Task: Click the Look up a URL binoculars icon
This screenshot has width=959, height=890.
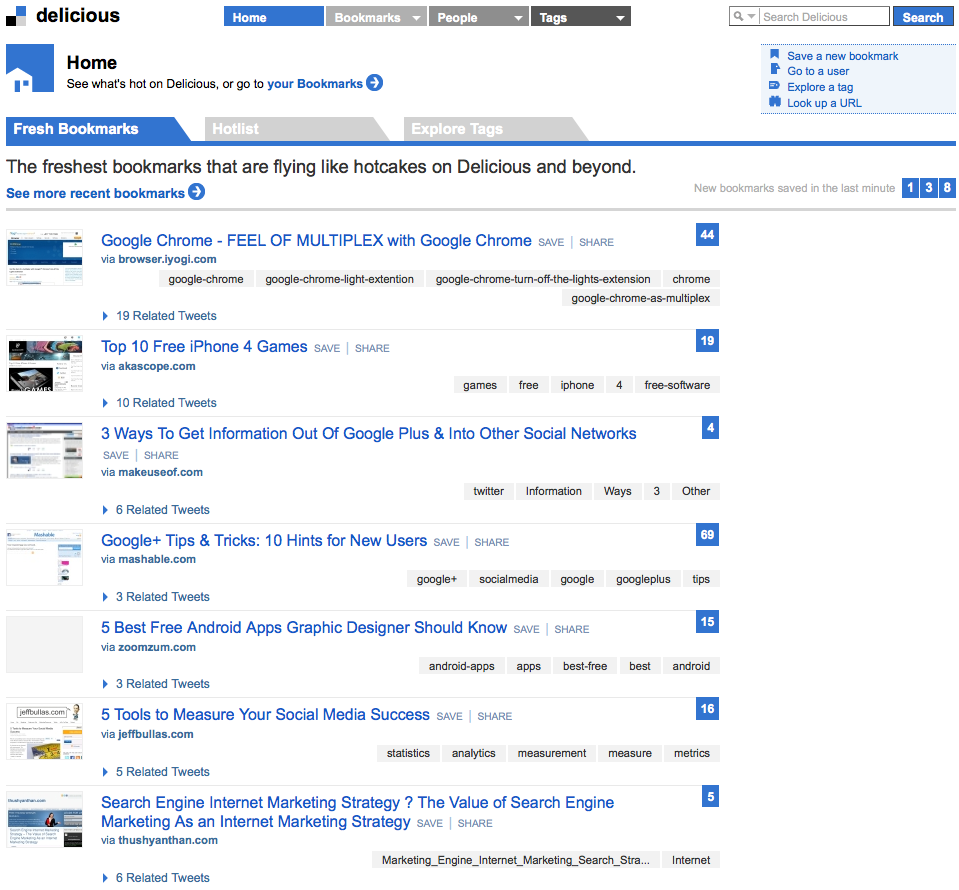Action: [775, 102]
